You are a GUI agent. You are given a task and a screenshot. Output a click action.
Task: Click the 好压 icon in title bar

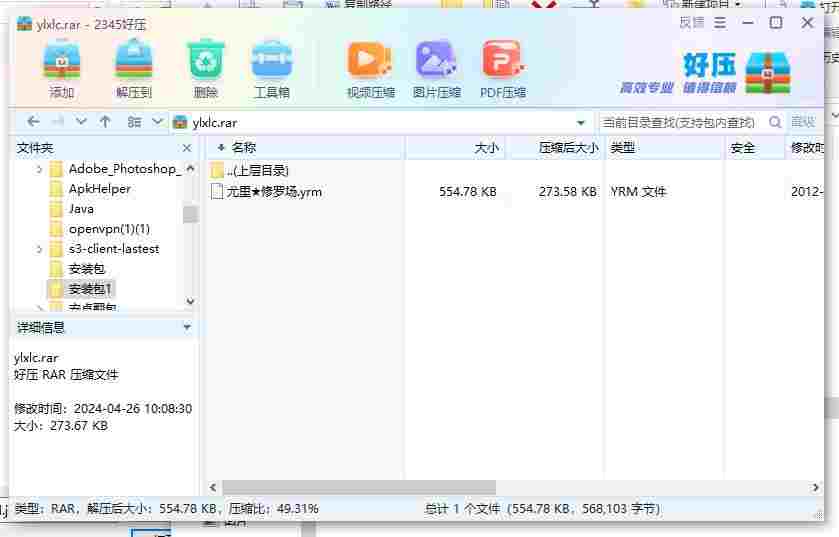click(24, 24)
